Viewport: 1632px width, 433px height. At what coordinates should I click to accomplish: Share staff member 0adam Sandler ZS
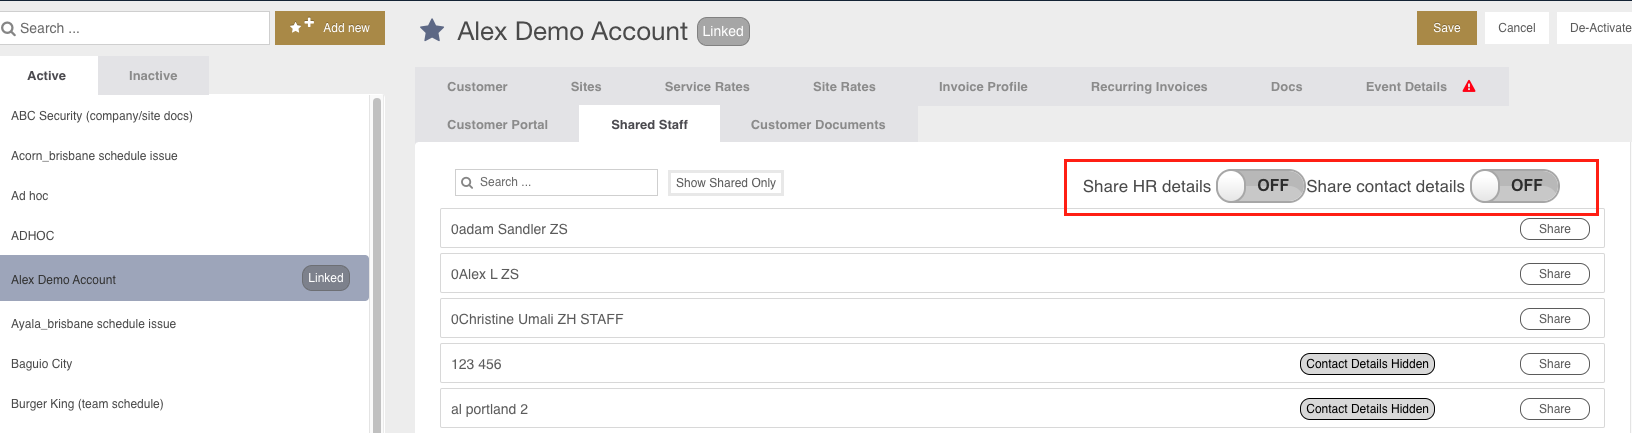coord(1555,229)
